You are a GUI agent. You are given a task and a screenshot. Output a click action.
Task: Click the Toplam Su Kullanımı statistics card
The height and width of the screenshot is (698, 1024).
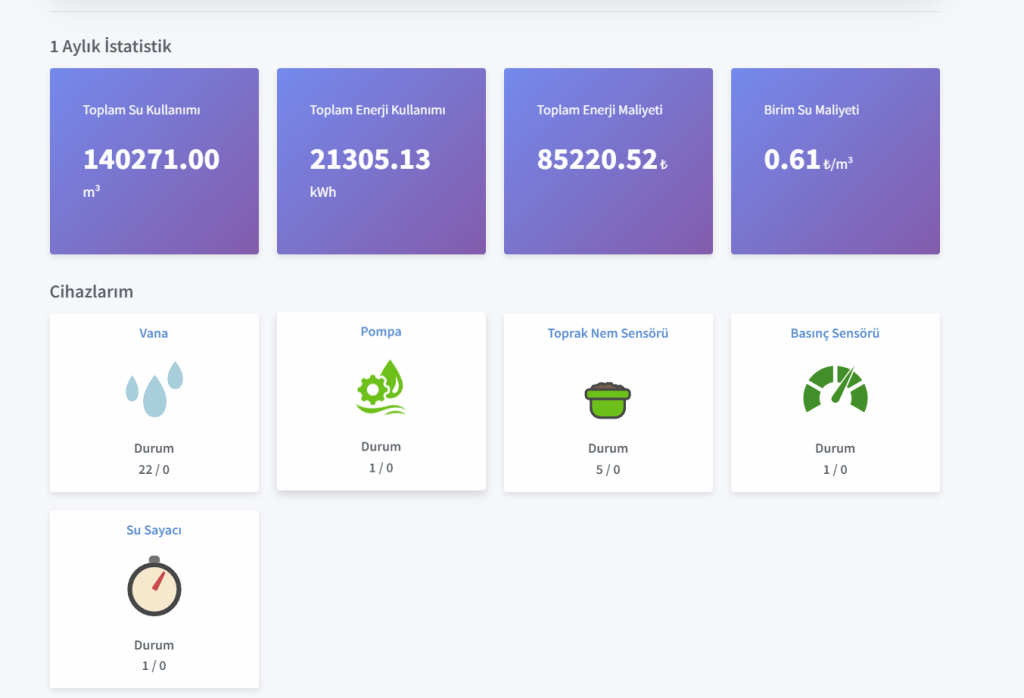click(x=154, y=161)
